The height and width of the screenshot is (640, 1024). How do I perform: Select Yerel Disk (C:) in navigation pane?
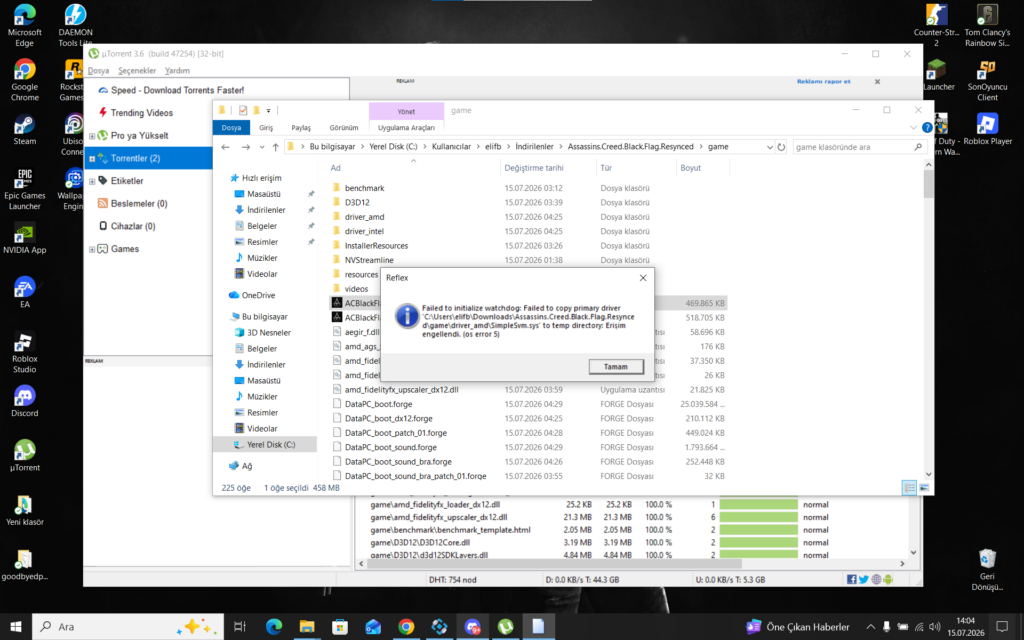point(270,445)
